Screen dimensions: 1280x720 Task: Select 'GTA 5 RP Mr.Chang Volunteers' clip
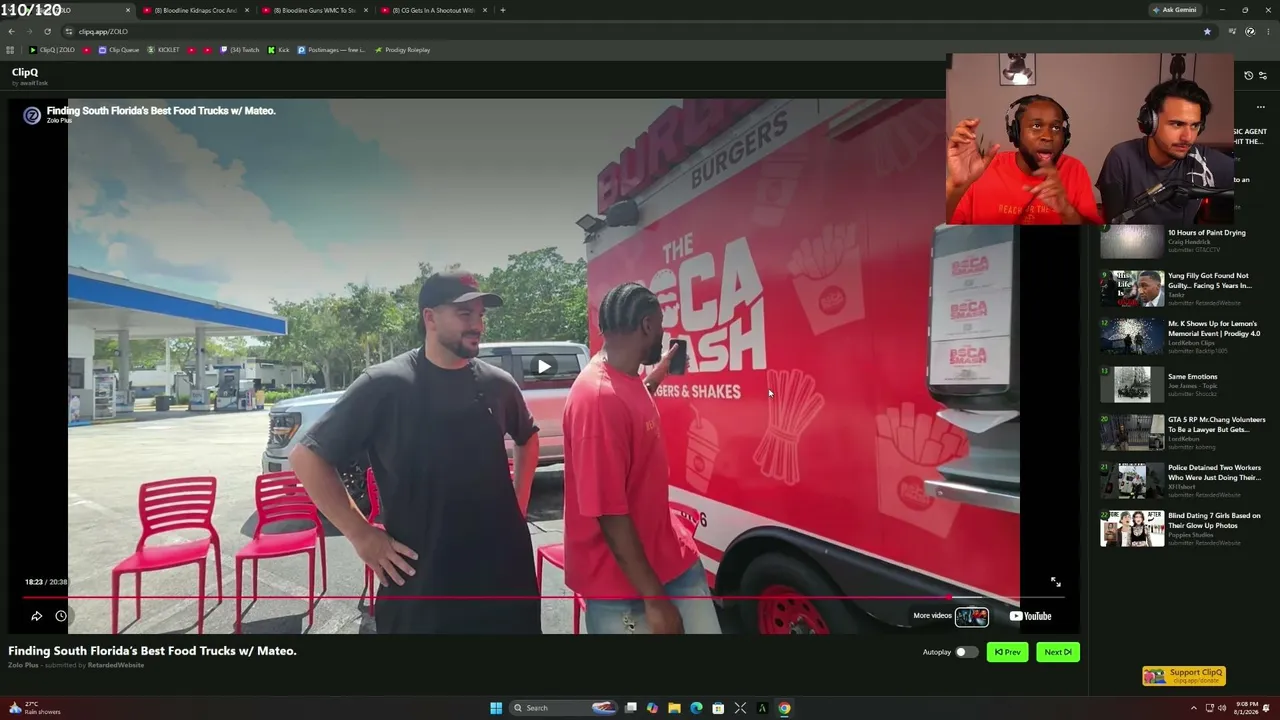[x=1185, y=432]
